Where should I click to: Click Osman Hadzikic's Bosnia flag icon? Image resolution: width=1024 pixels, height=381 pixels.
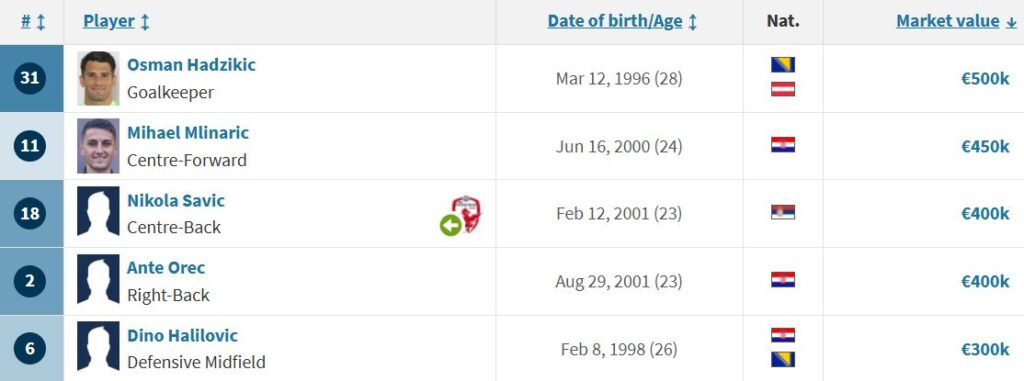tap(783, 65)
